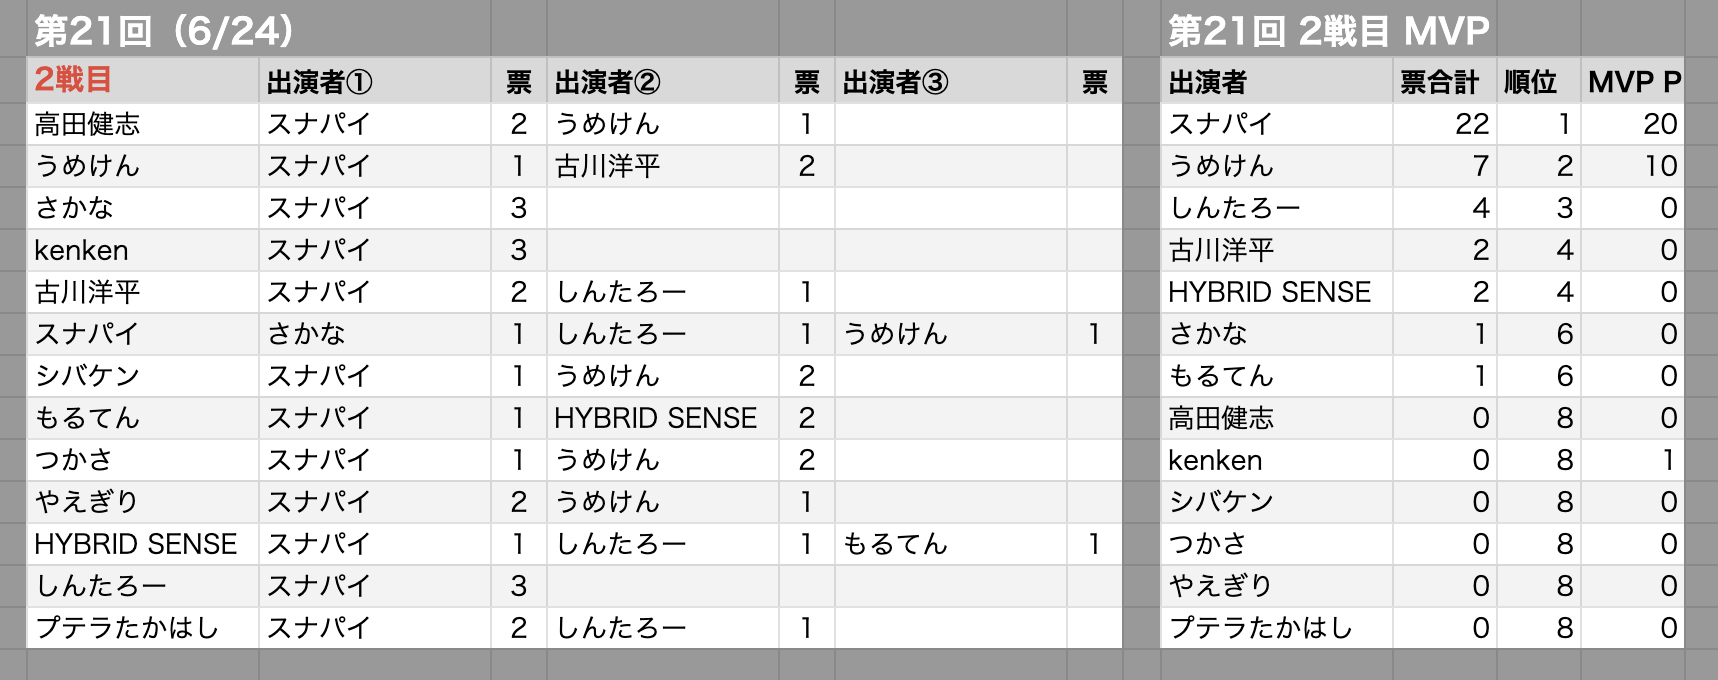The width and height of the screenshot is (1718, 680).
Task: Select さかな in 出演者① column
Action: click(375, 334)
